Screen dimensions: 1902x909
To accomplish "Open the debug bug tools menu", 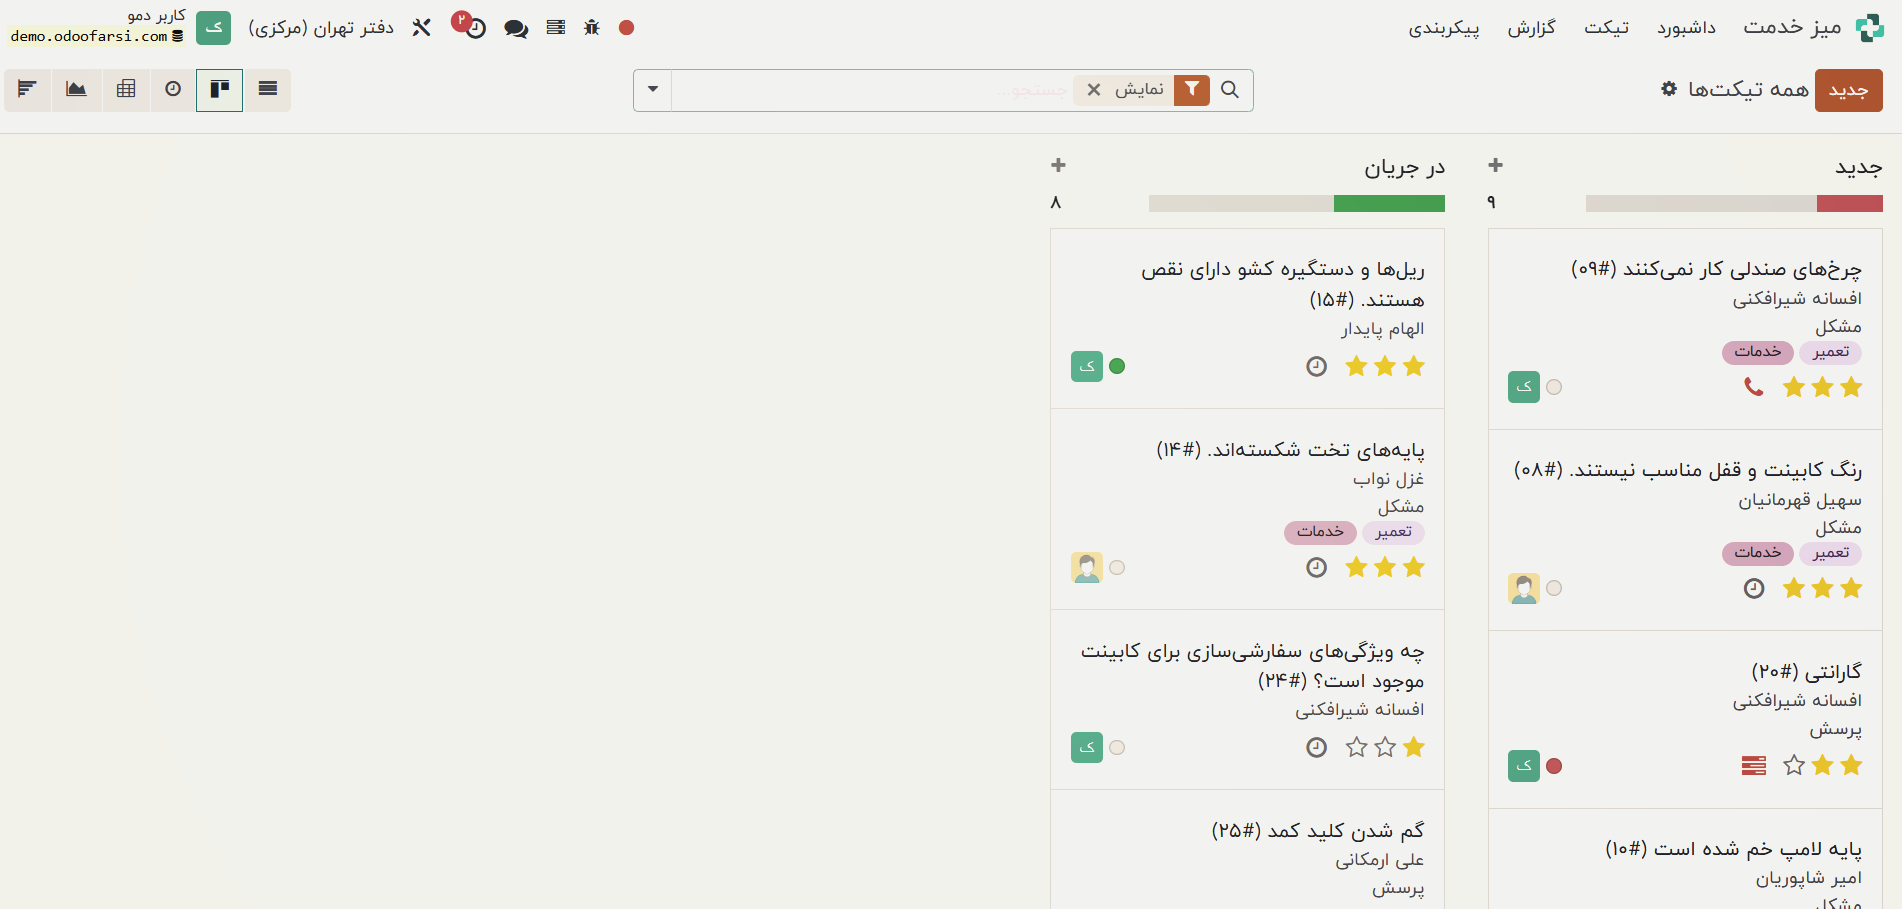I will [x=591, y=27].
